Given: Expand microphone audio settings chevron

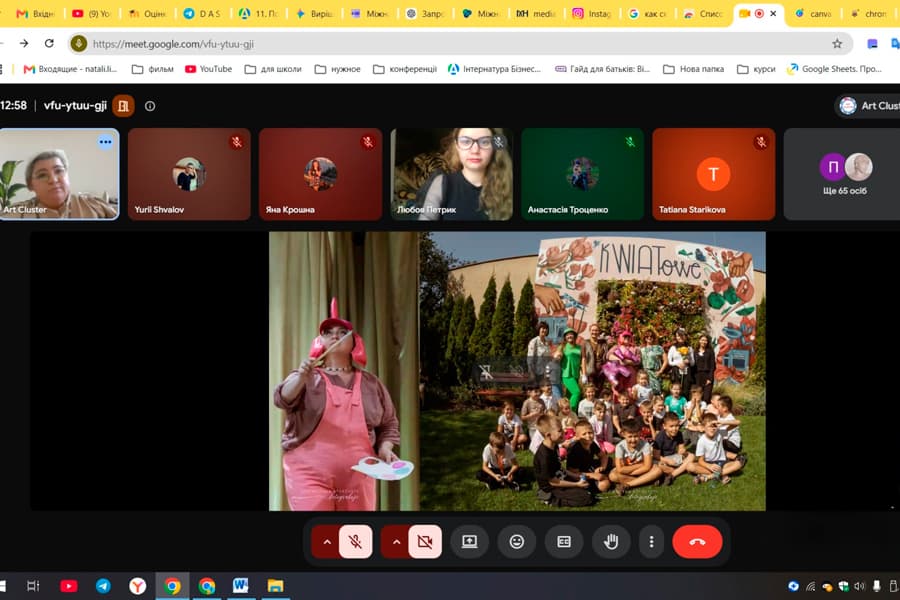Looking at the screenshot, I should (327, 541).
